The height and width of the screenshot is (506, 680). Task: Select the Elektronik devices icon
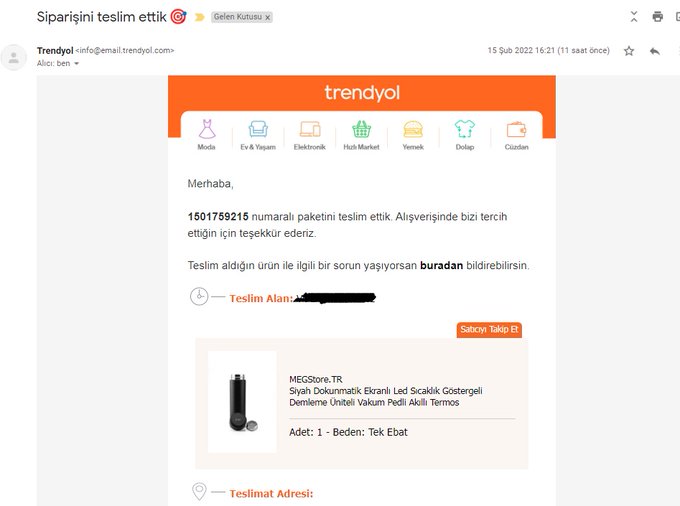tap(310, 129)
